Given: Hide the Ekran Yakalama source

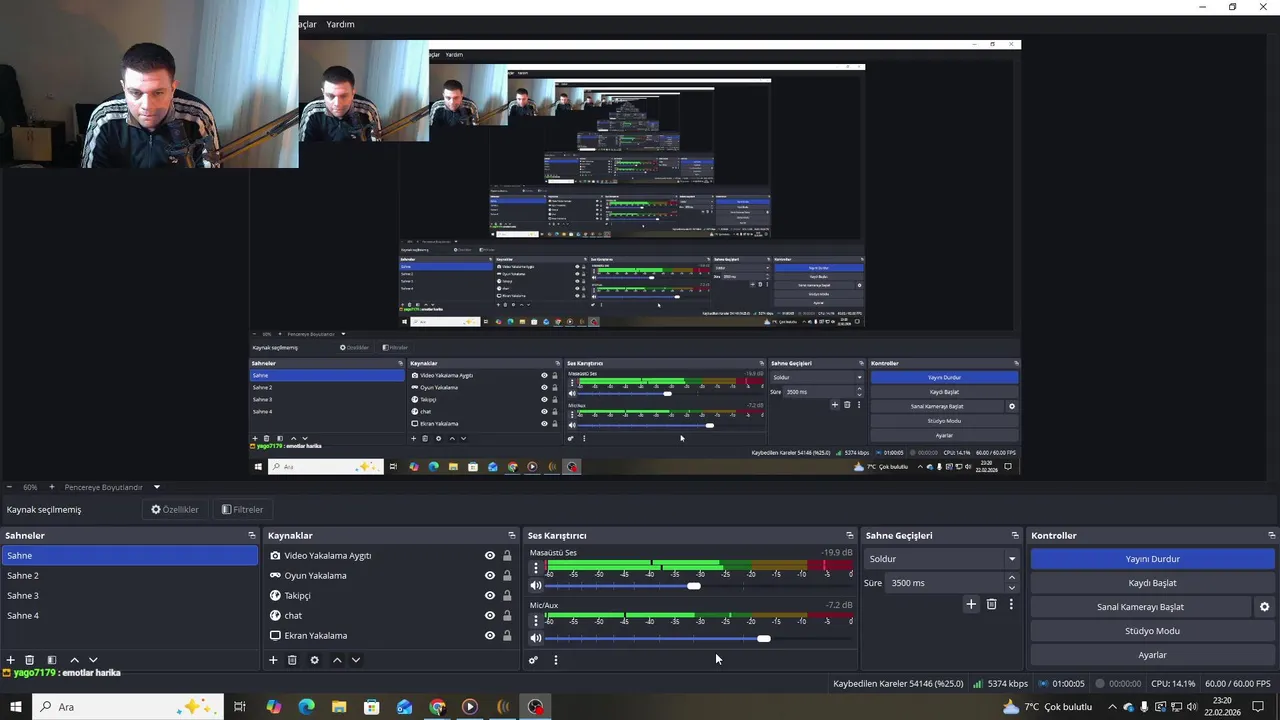Looking at the screenshot, I should tap(490, 636).
